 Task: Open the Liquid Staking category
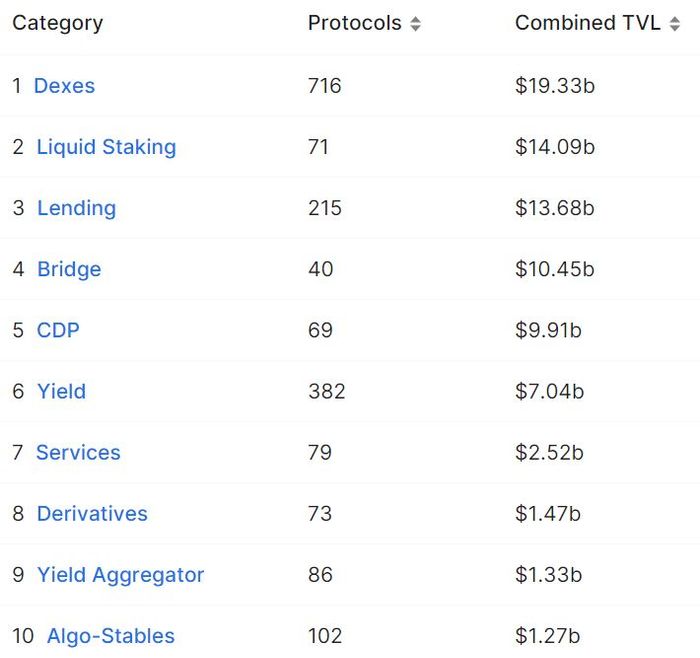click(x=106, y=147)
